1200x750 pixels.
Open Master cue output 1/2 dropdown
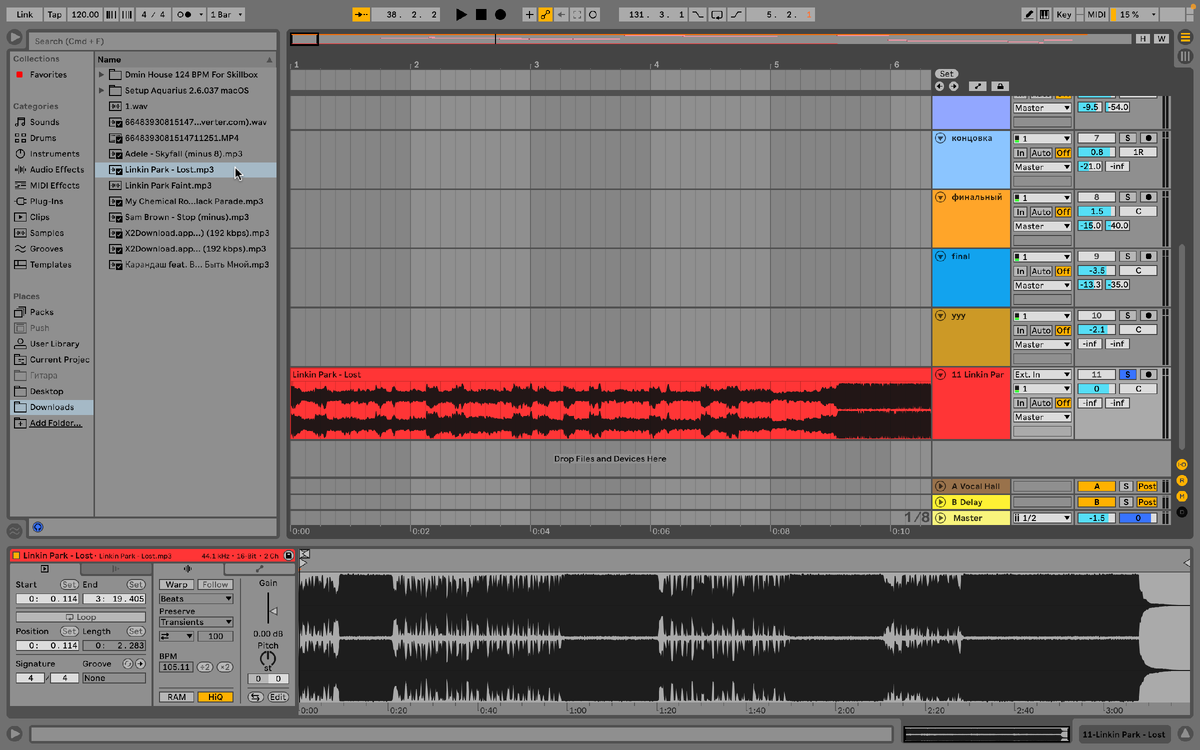point(1042,518)
